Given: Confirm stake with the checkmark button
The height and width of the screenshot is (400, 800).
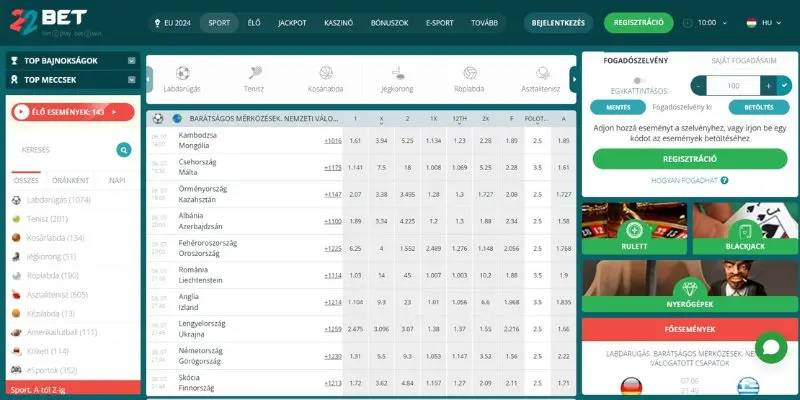Looking at the screenshot, I should tap(784, 86).
